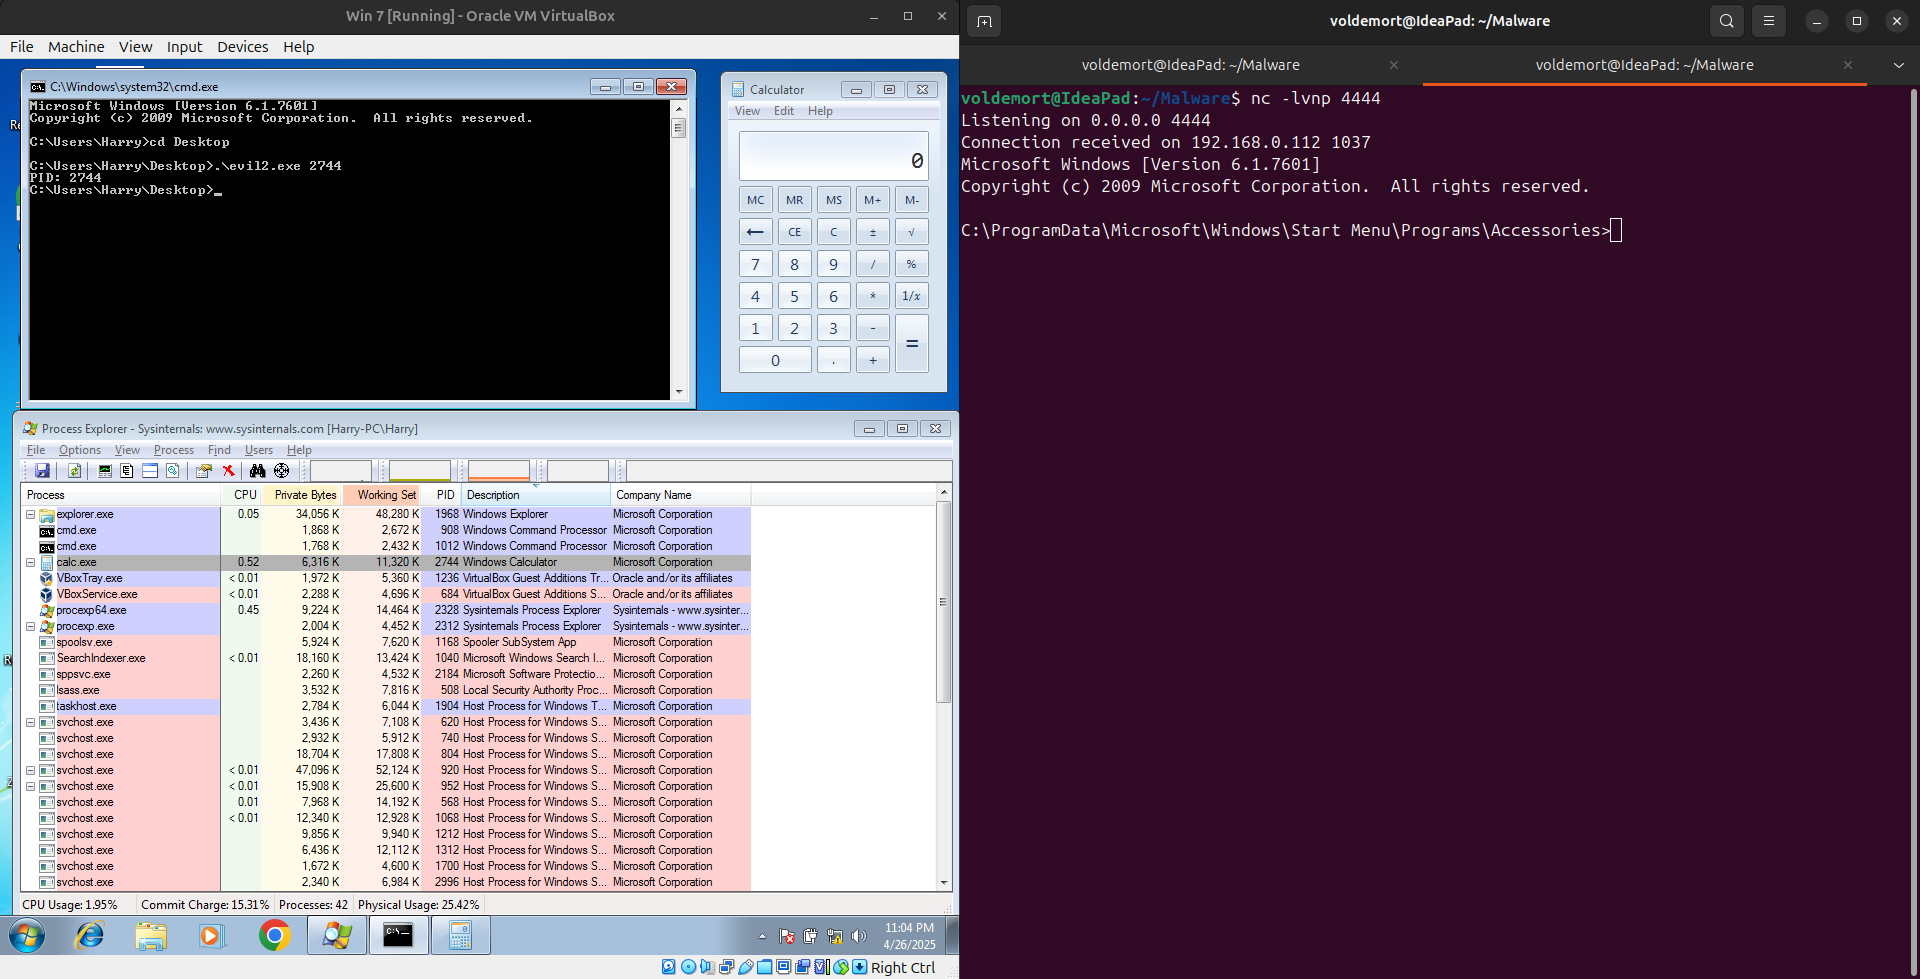Click the Windows Start orb
1920x979 pixels.
[x=27, y=936]
